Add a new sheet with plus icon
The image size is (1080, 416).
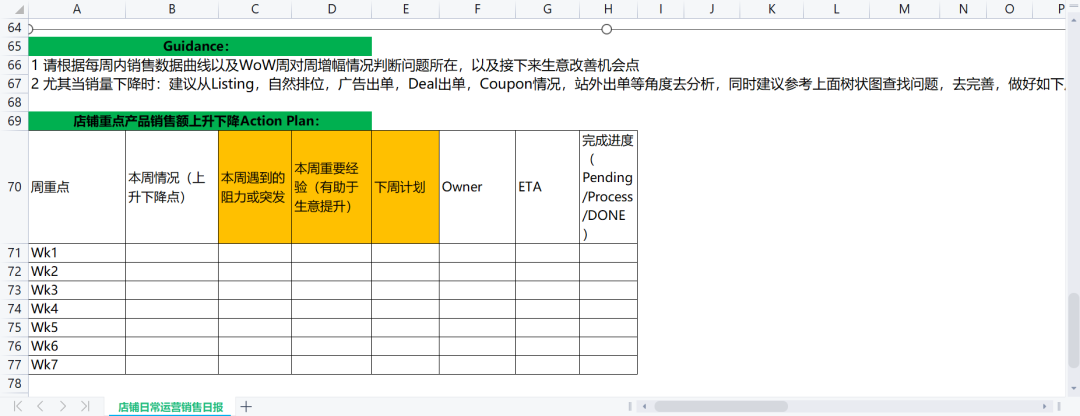[x=246, y=406]
